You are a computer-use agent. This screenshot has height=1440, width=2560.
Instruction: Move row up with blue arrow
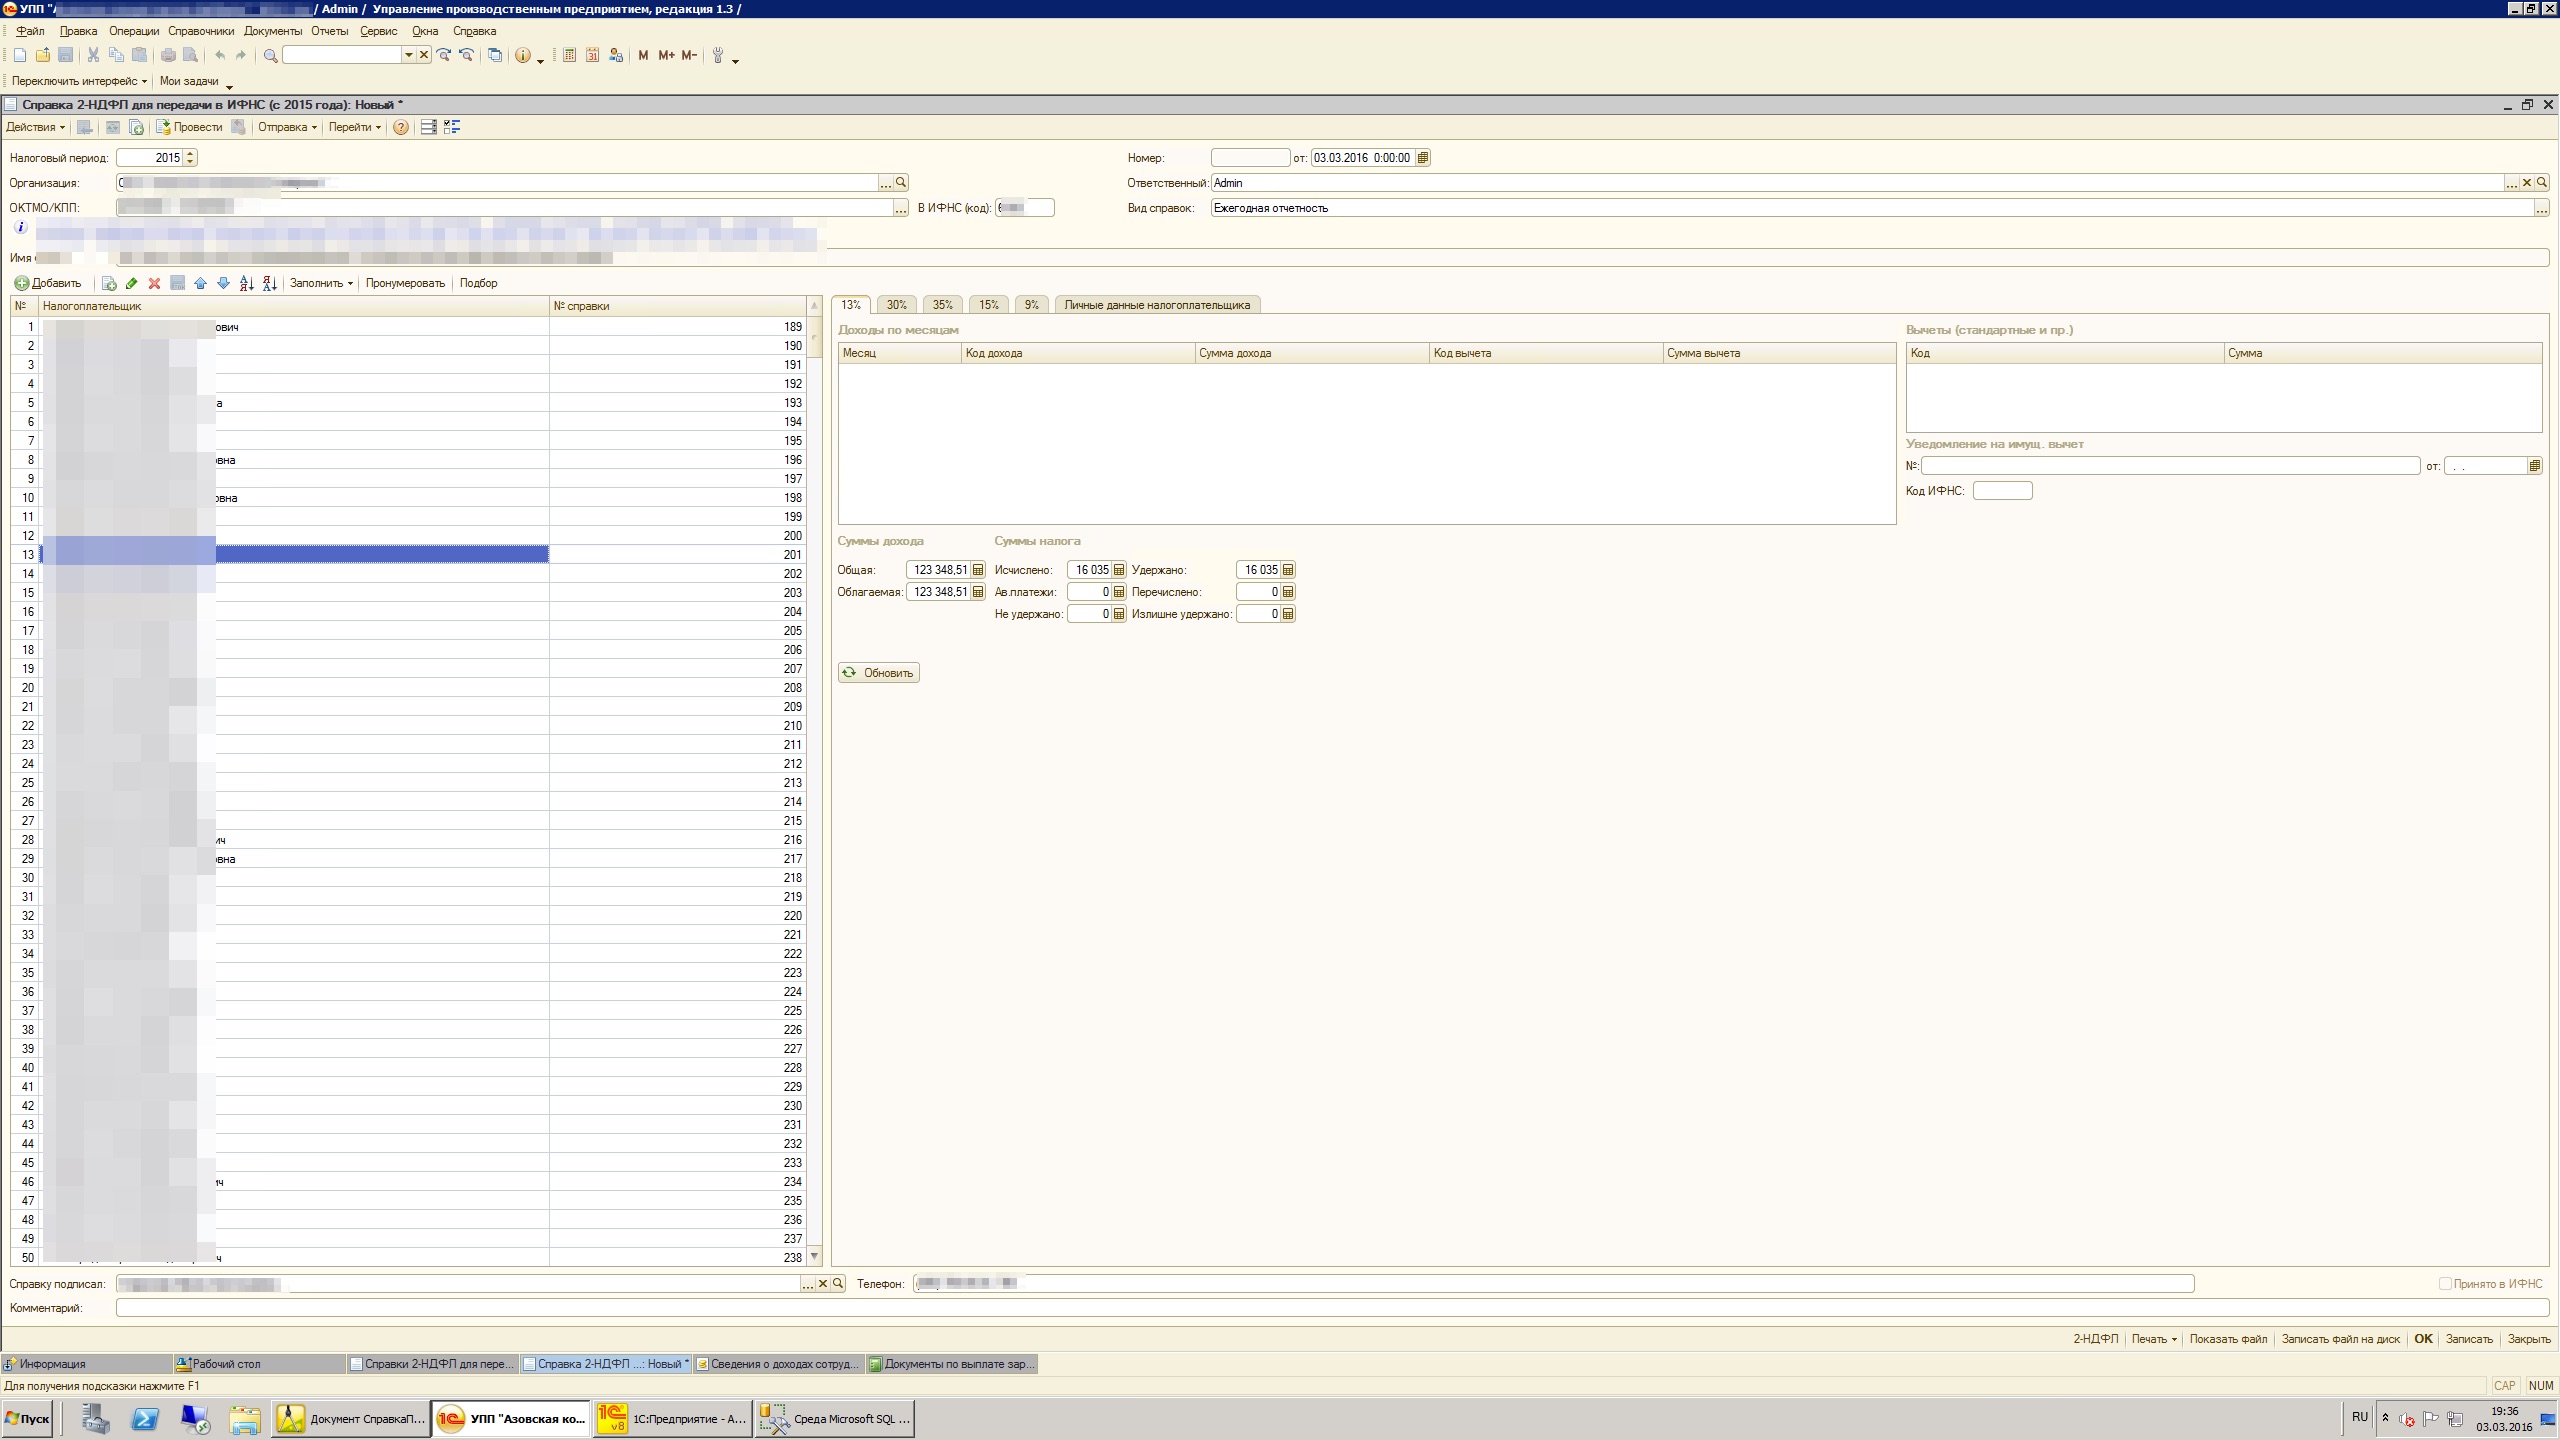[x=200, y=283]
